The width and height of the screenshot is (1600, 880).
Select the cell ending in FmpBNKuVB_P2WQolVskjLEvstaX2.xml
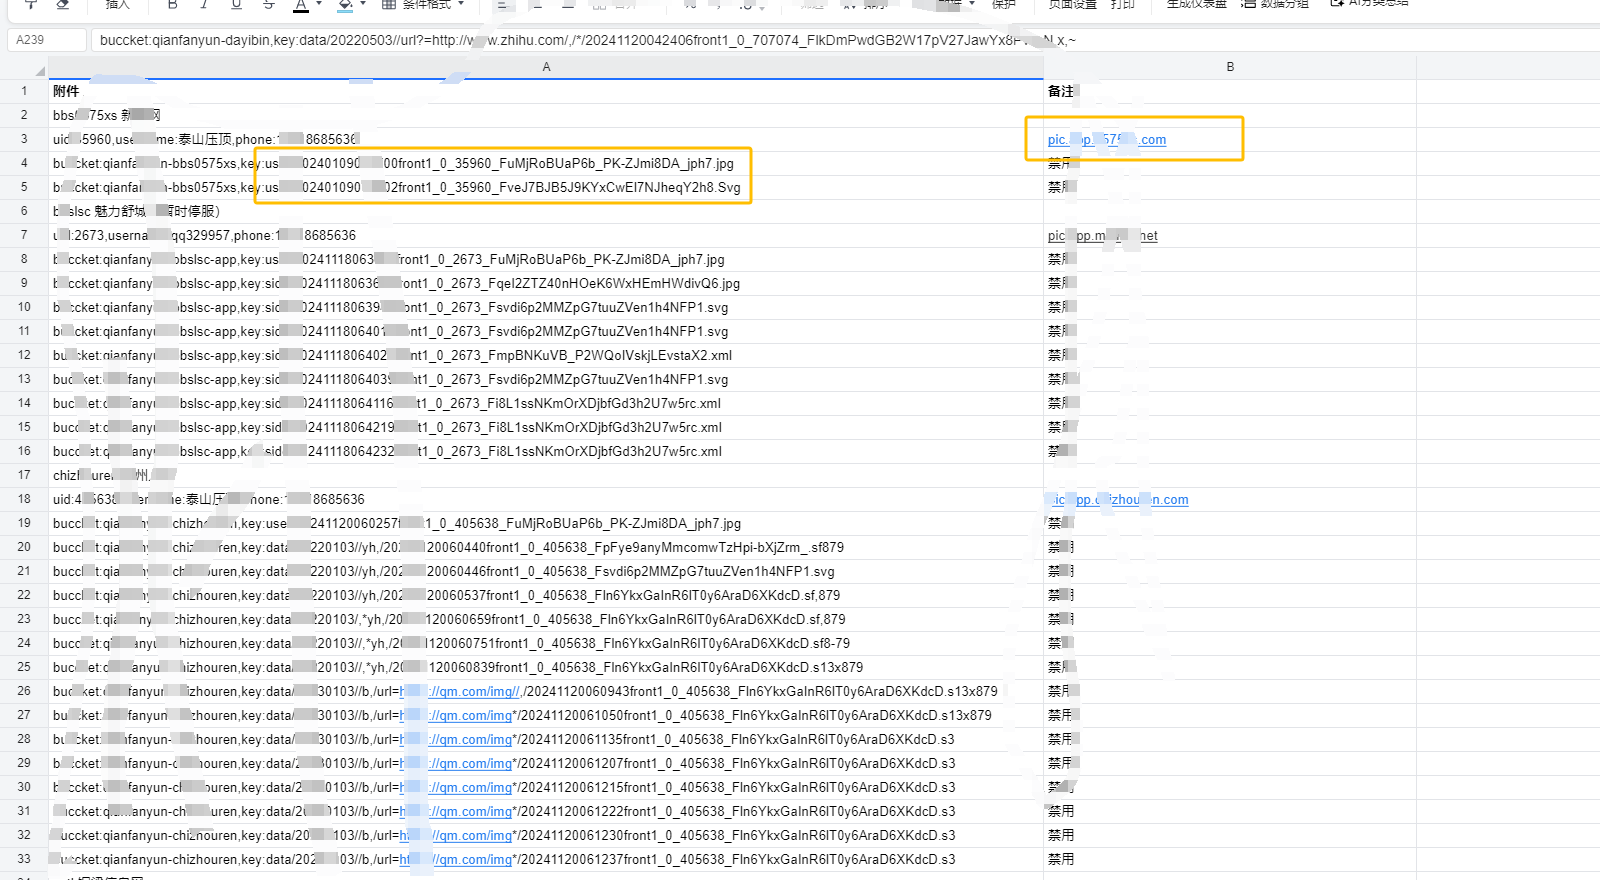click(546, 355)
